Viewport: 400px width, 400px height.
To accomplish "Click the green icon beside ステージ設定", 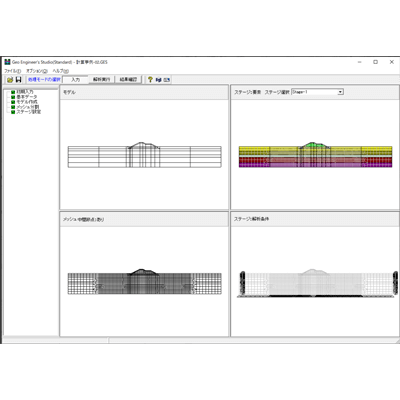I will click(x=13, y=112).
